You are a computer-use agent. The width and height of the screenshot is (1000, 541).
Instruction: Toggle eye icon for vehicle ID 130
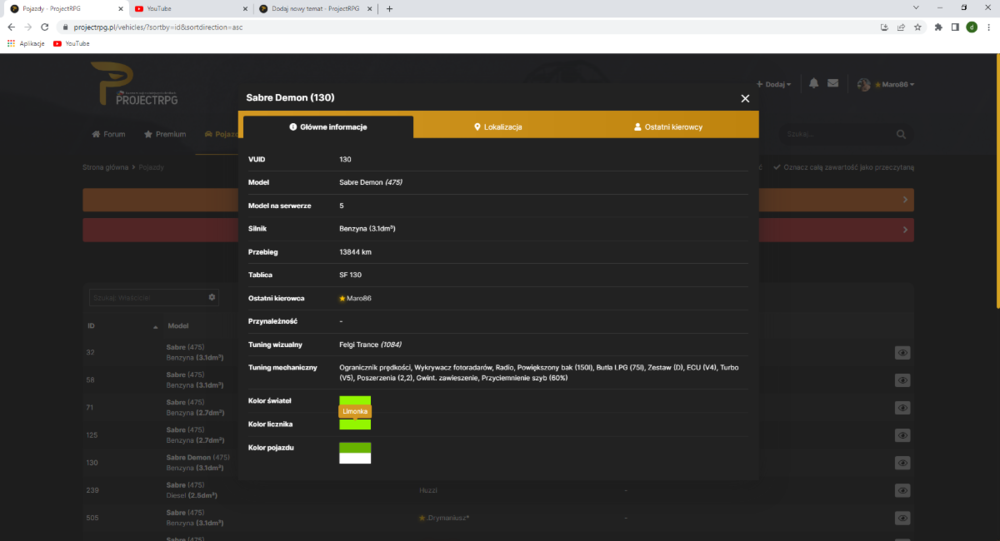click(902, 463)
